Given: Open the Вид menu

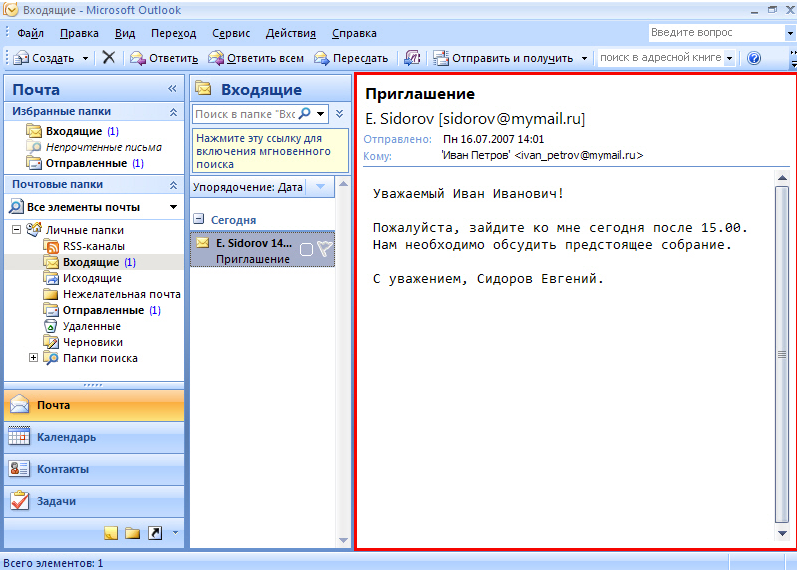Looking at the screenshot, I should (x=125, y=34).
